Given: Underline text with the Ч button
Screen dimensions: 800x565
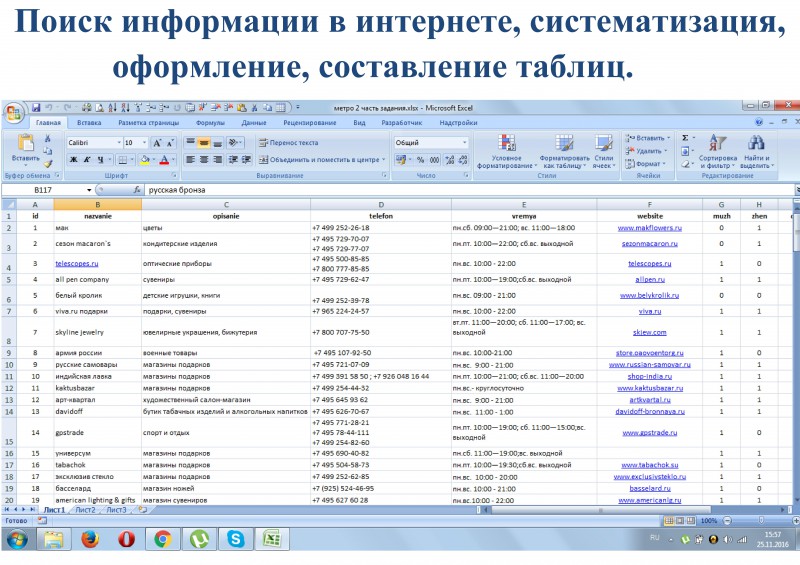Looking at the screenshot, I should click(101, 160).
